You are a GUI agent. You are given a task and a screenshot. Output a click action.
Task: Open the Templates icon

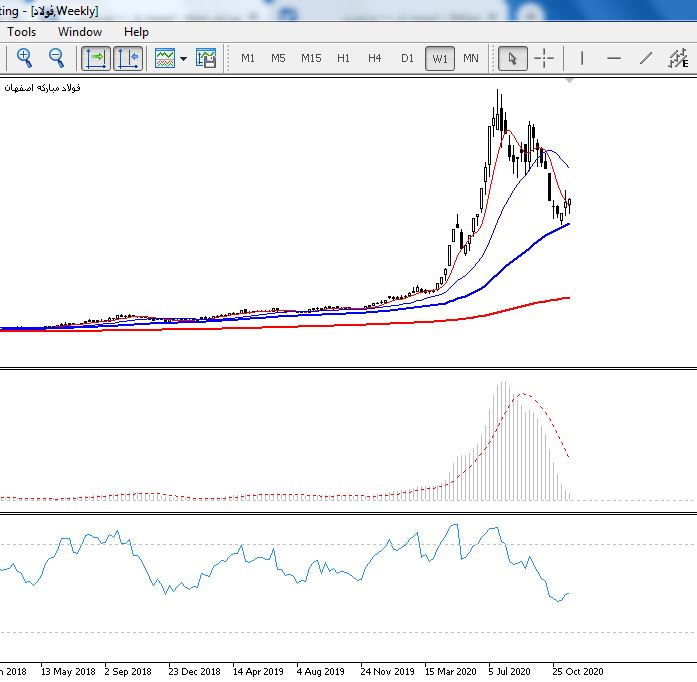[x=206, y=58]
